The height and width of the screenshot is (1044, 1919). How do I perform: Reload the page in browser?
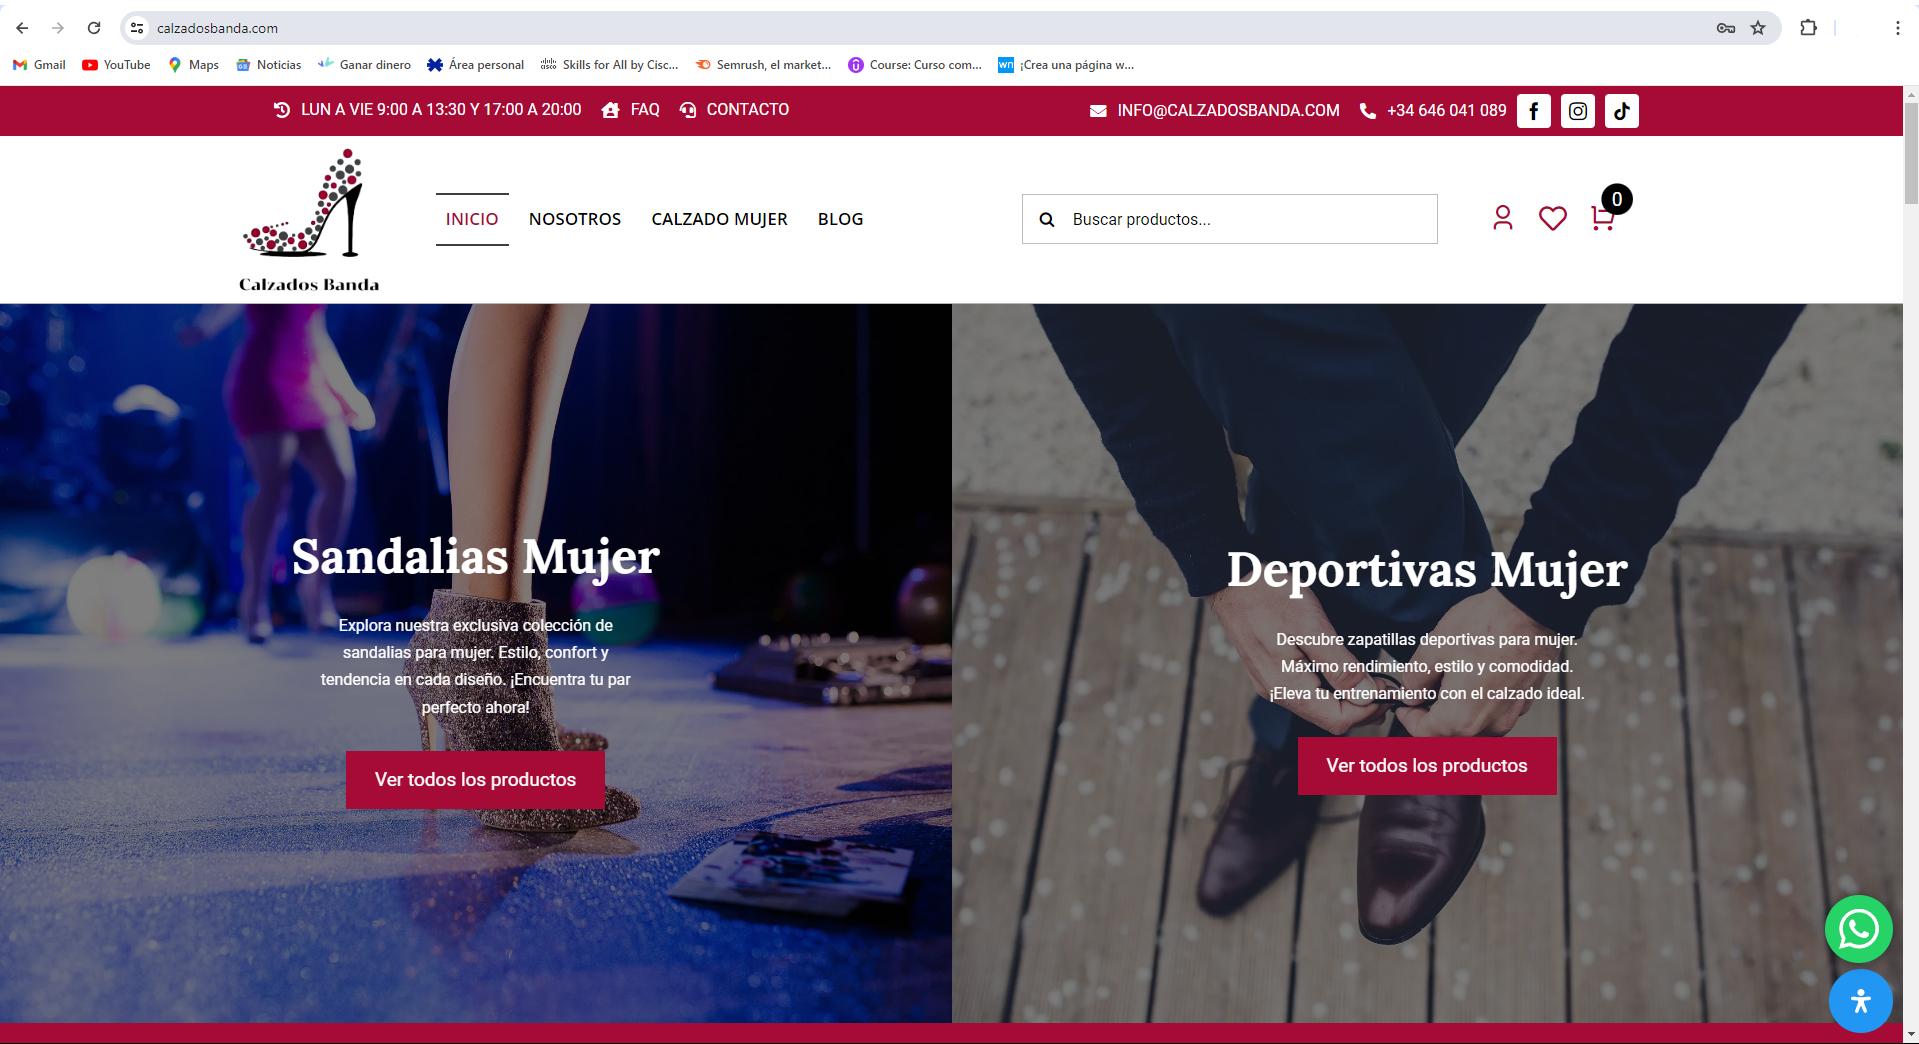point(94,28)
